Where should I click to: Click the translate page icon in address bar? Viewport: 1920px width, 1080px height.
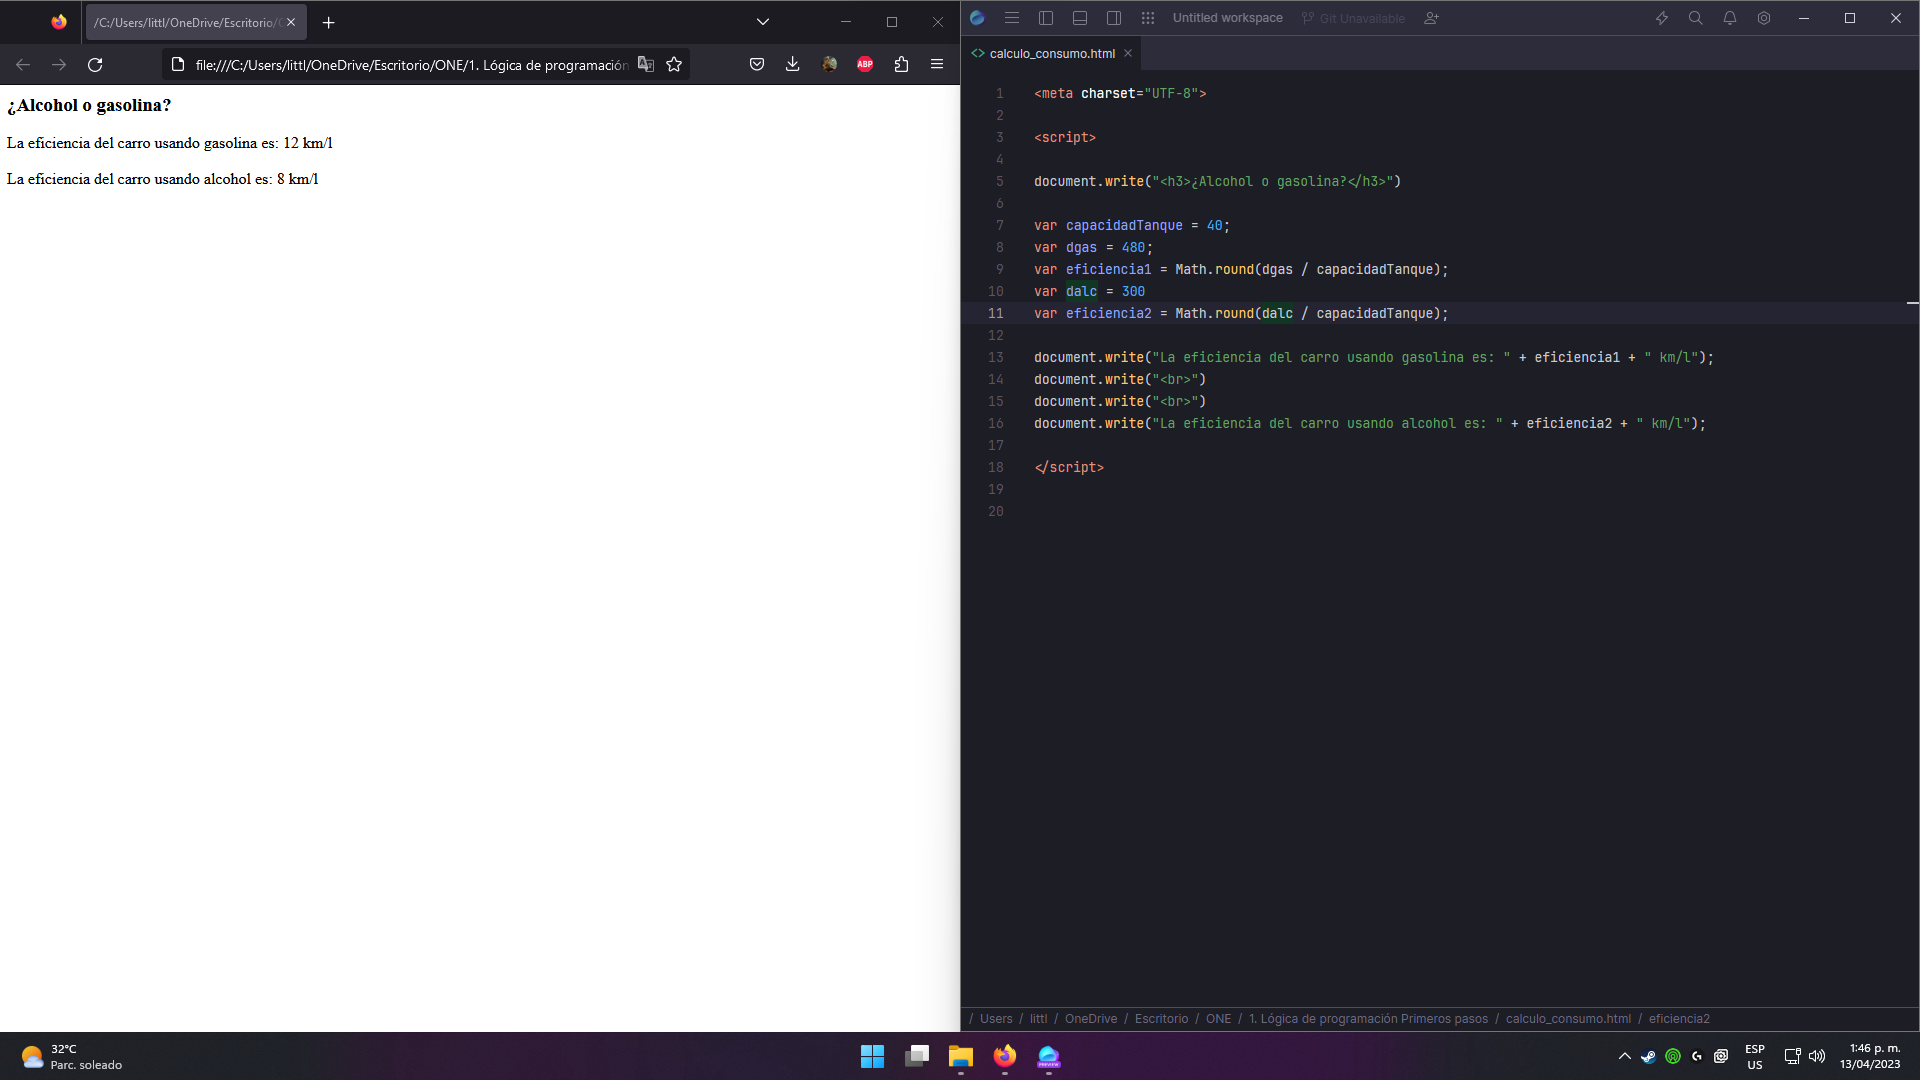(x=646, y=65)
